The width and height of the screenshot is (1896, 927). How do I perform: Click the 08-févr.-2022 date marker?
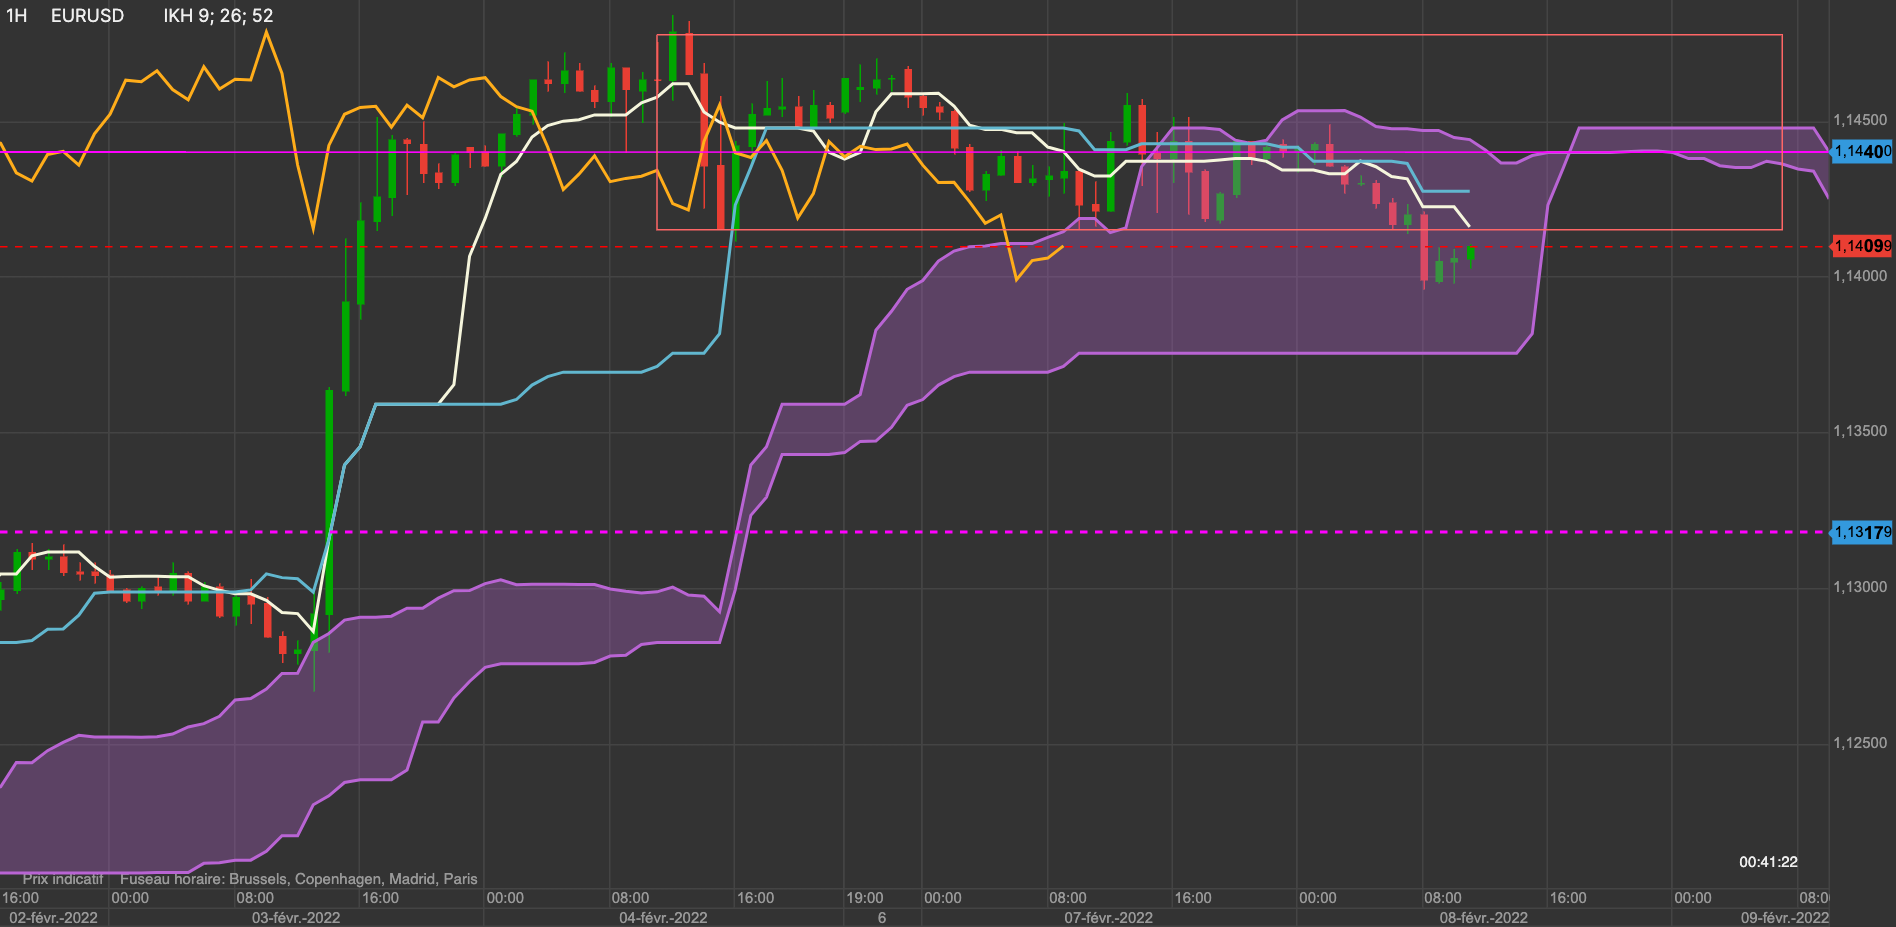coord(1483,918)
